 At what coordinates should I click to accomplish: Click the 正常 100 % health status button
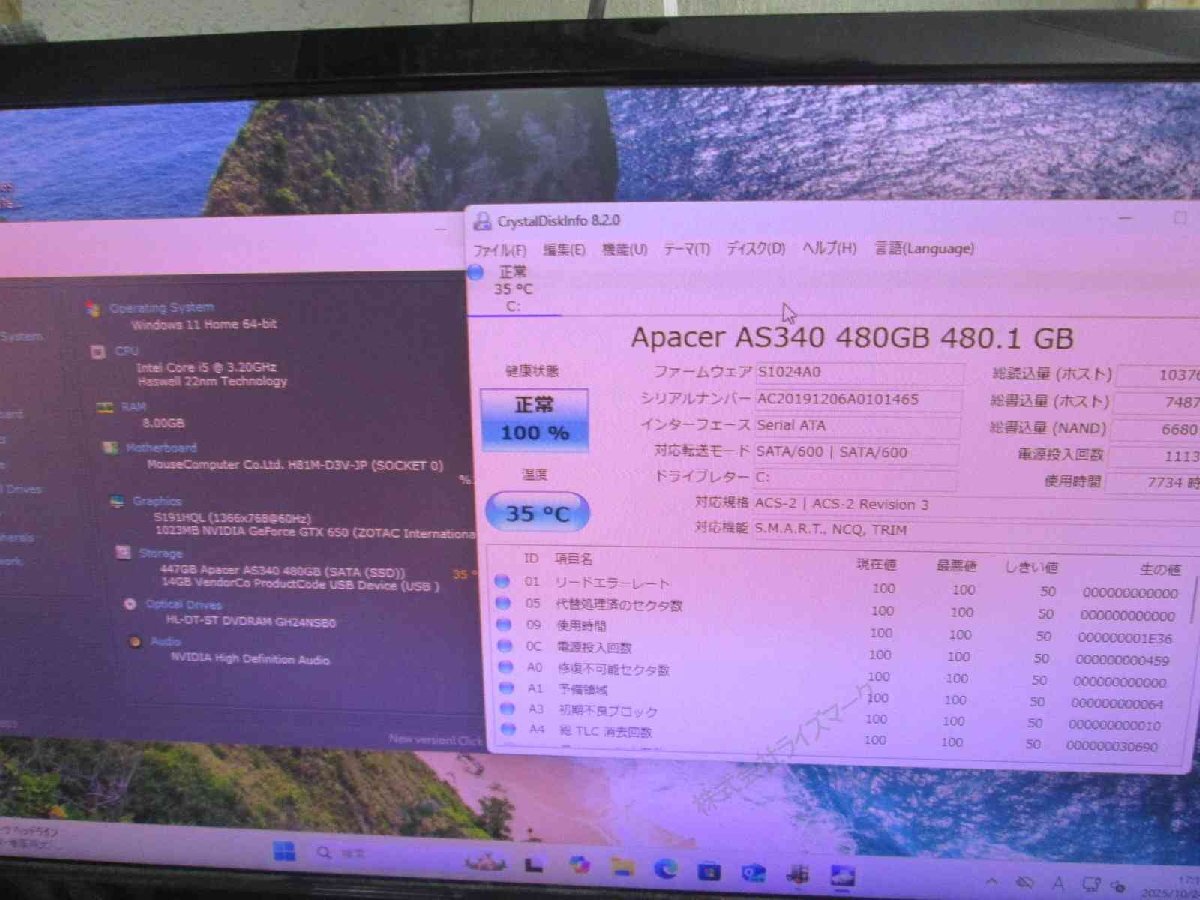[534, 420]
